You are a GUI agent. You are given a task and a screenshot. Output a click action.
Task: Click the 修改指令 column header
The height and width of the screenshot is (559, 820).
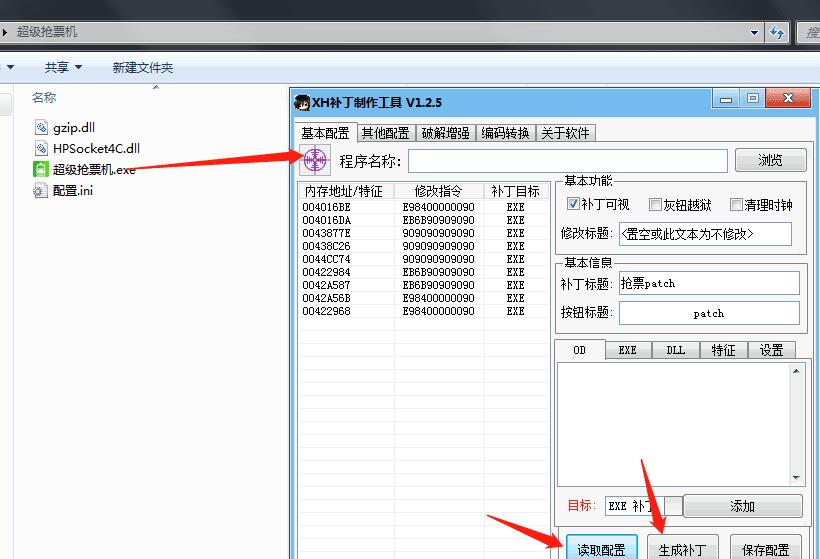(439, 191)
